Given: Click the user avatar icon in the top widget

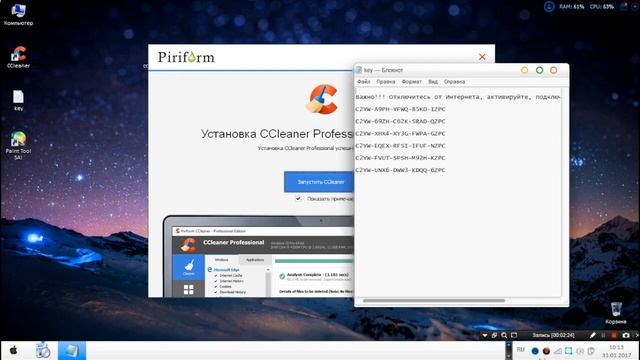Looking at the screenshot, I should click(549, 6).
